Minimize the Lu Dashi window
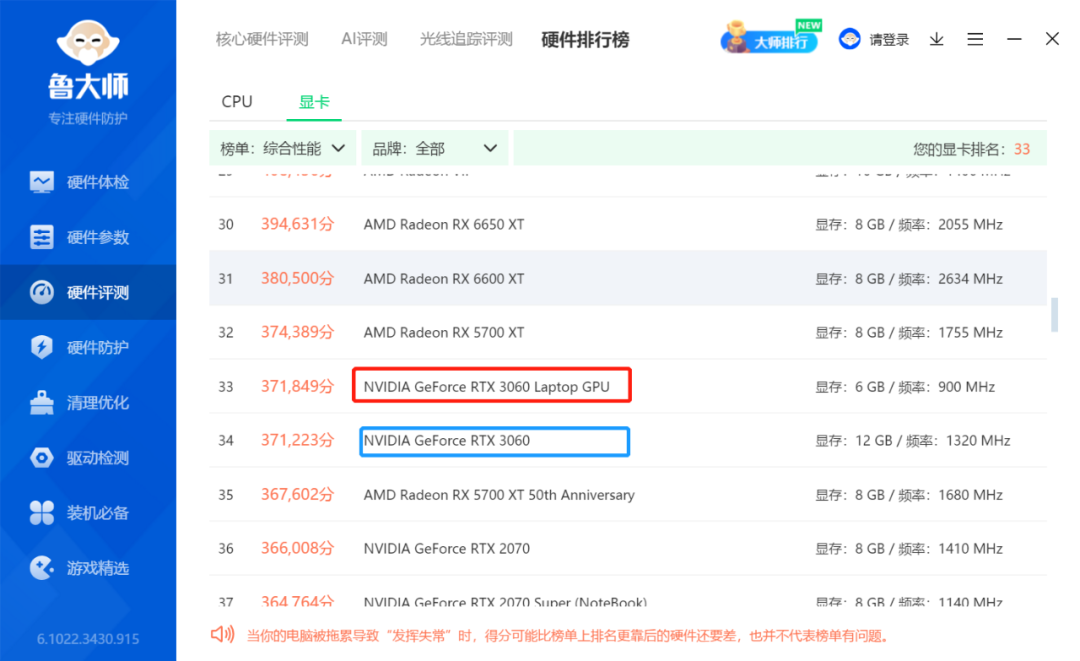This screenshot has width=1080, height=661. tap(1014, 39)
